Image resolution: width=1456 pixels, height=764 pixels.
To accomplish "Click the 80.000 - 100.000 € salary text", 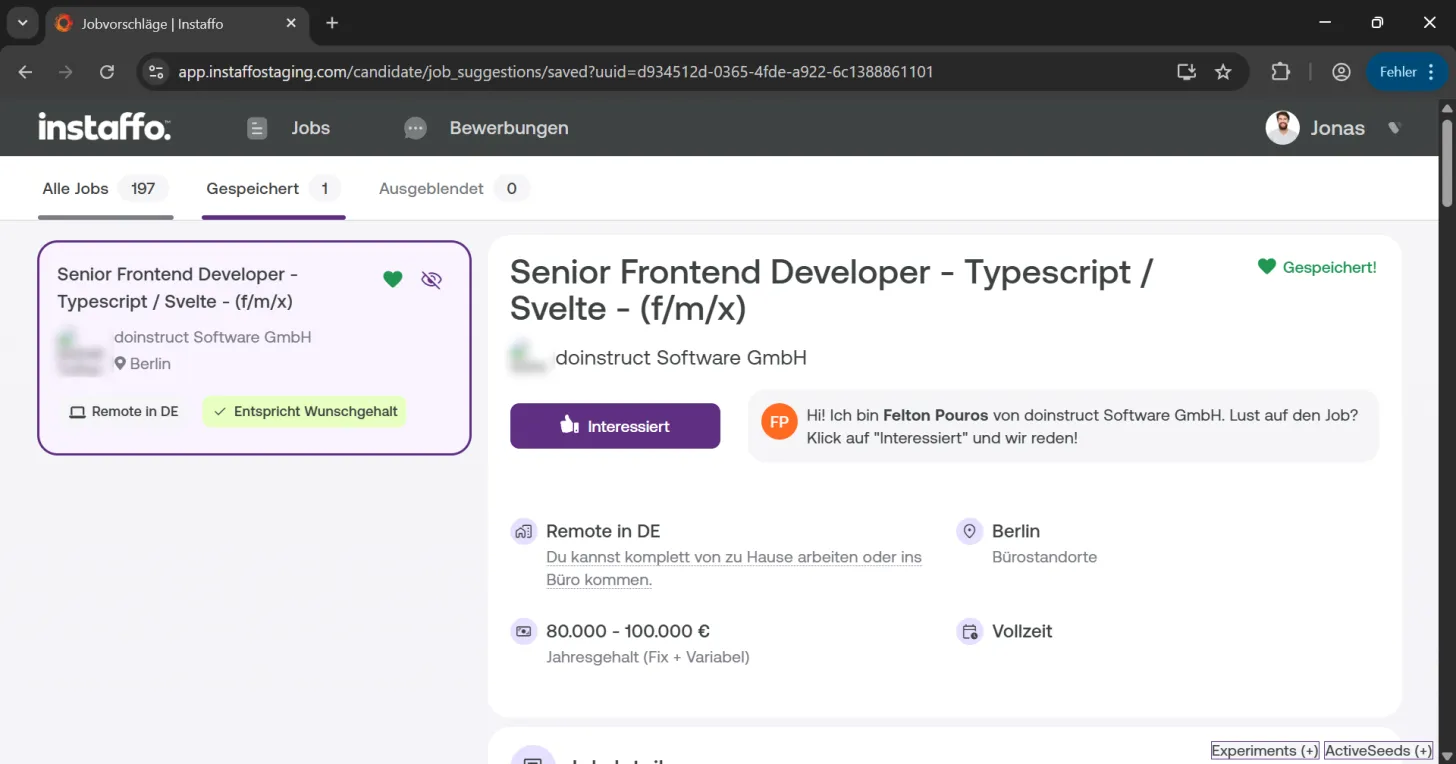I will tap(628, 631).
